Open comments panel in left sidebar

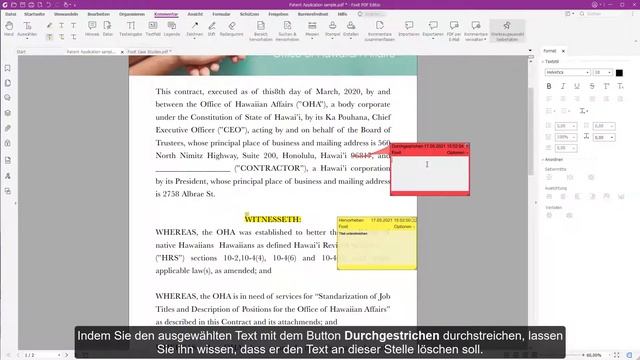[8, 98]
